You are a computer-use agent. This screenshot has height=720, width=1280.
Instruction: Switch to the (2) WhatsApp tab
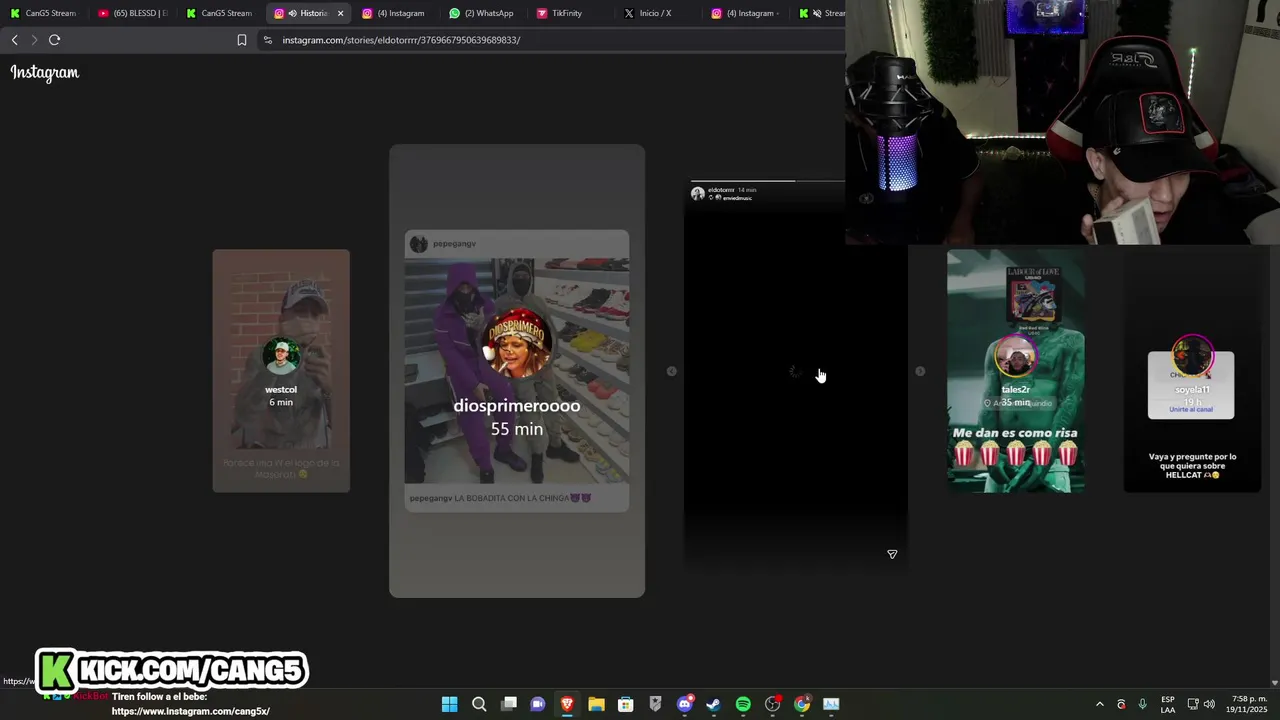click(x=482, y=13)
